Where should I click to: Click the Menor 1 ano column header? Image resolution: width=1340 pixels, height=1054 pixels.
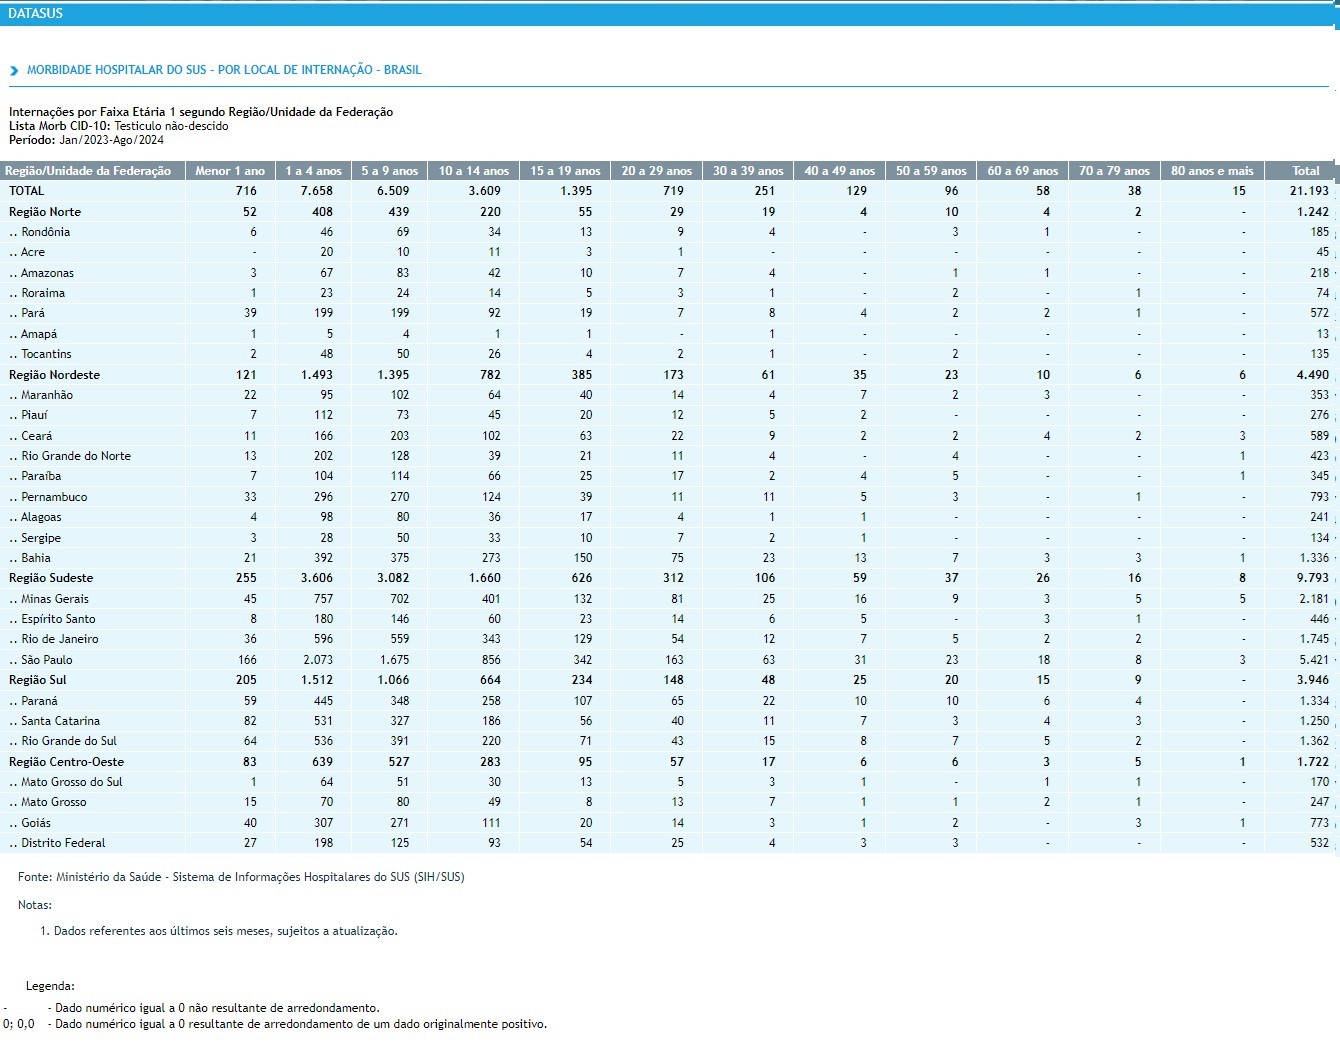click(x=230, y=171)
